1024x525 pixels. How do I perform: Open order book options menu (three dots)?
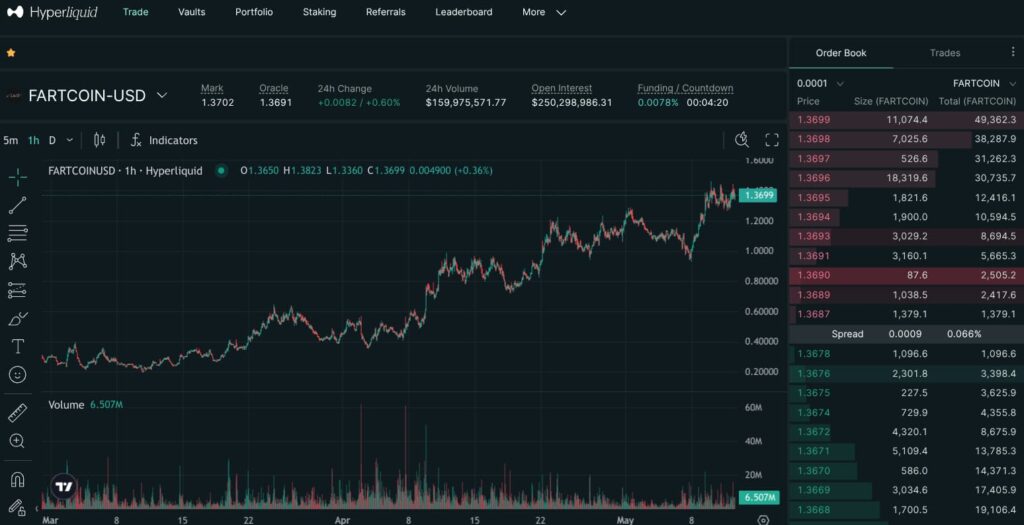coord(1013,52)
